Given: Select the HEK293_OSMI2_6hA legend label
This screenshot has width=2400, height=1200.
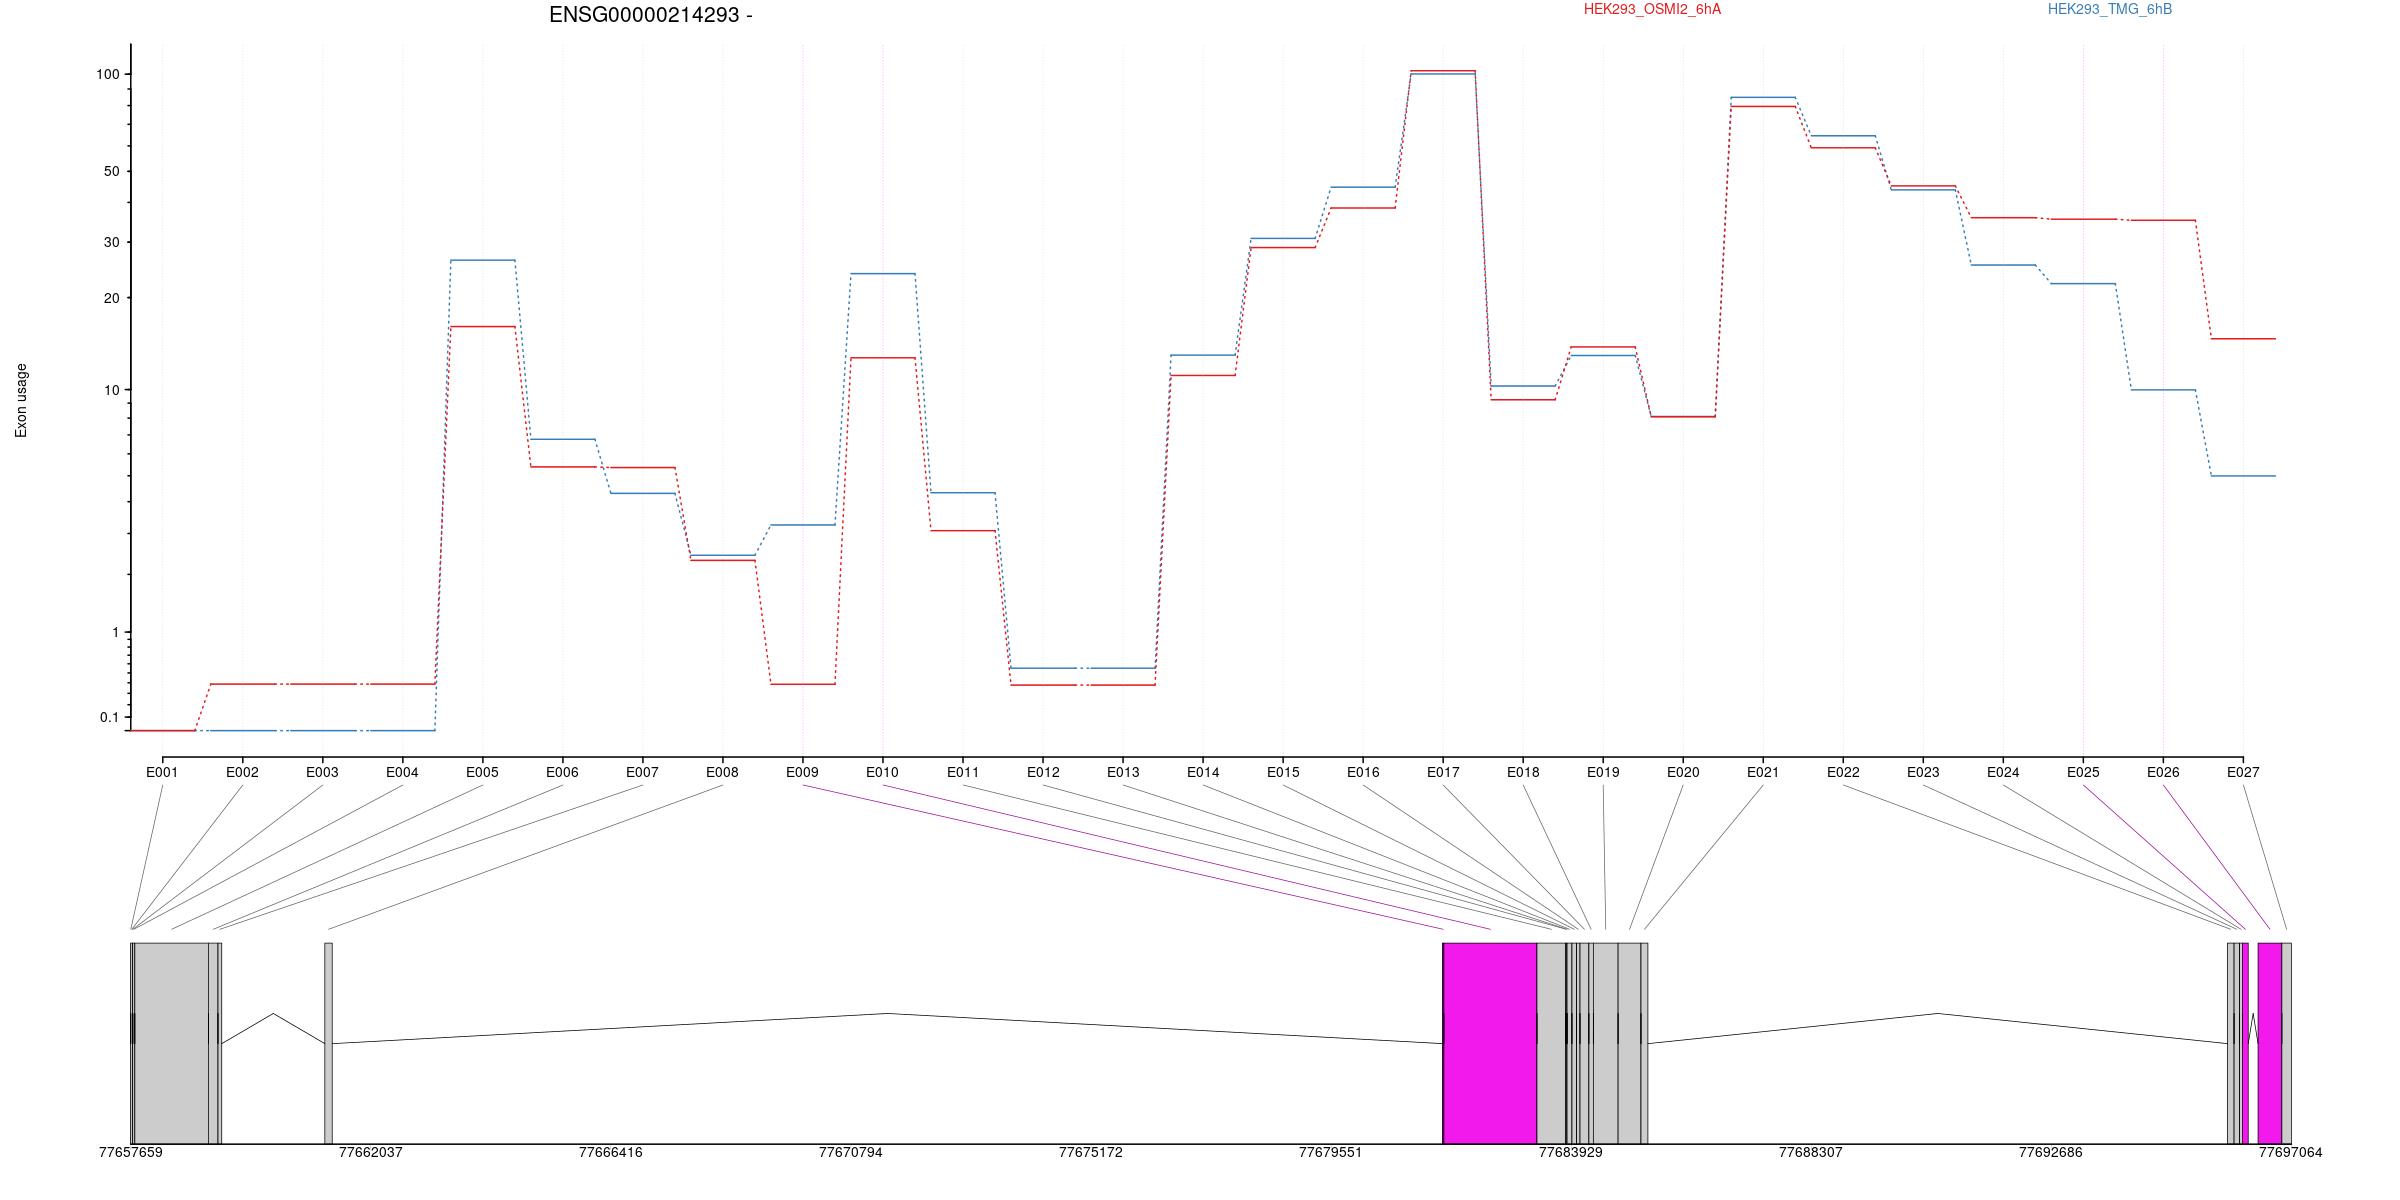Looking at the screenshot, I should pyautogui.click(x=1652, y=9).
